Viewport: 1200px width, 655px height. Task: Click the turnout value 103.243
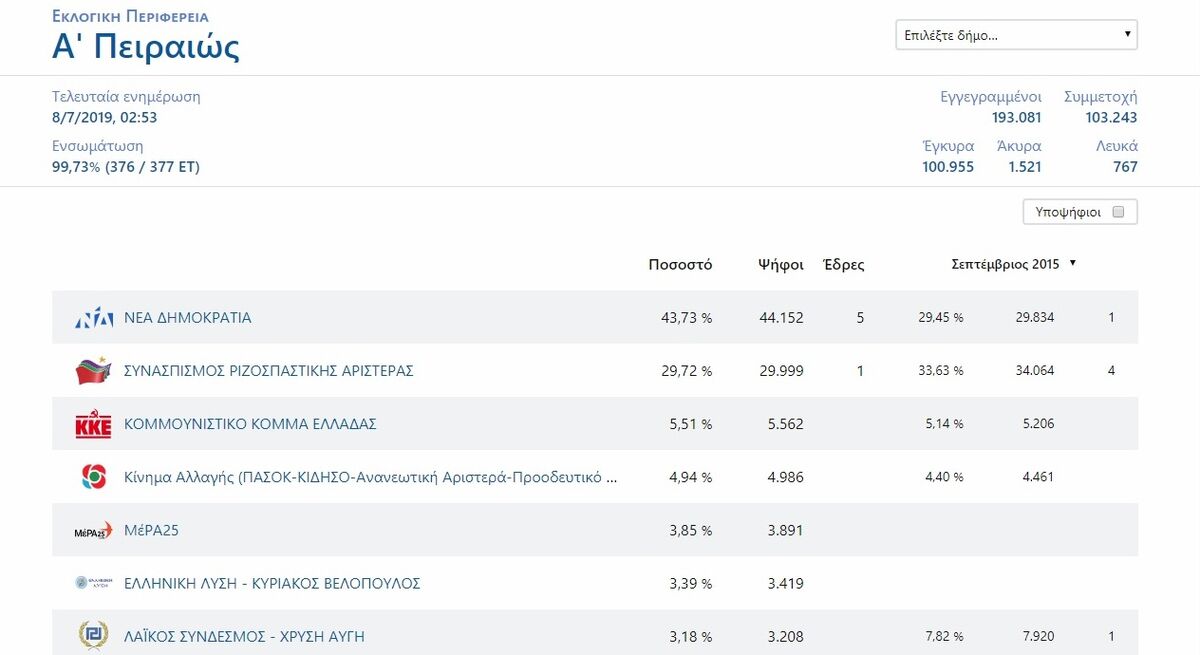[x=1111, y=118]
